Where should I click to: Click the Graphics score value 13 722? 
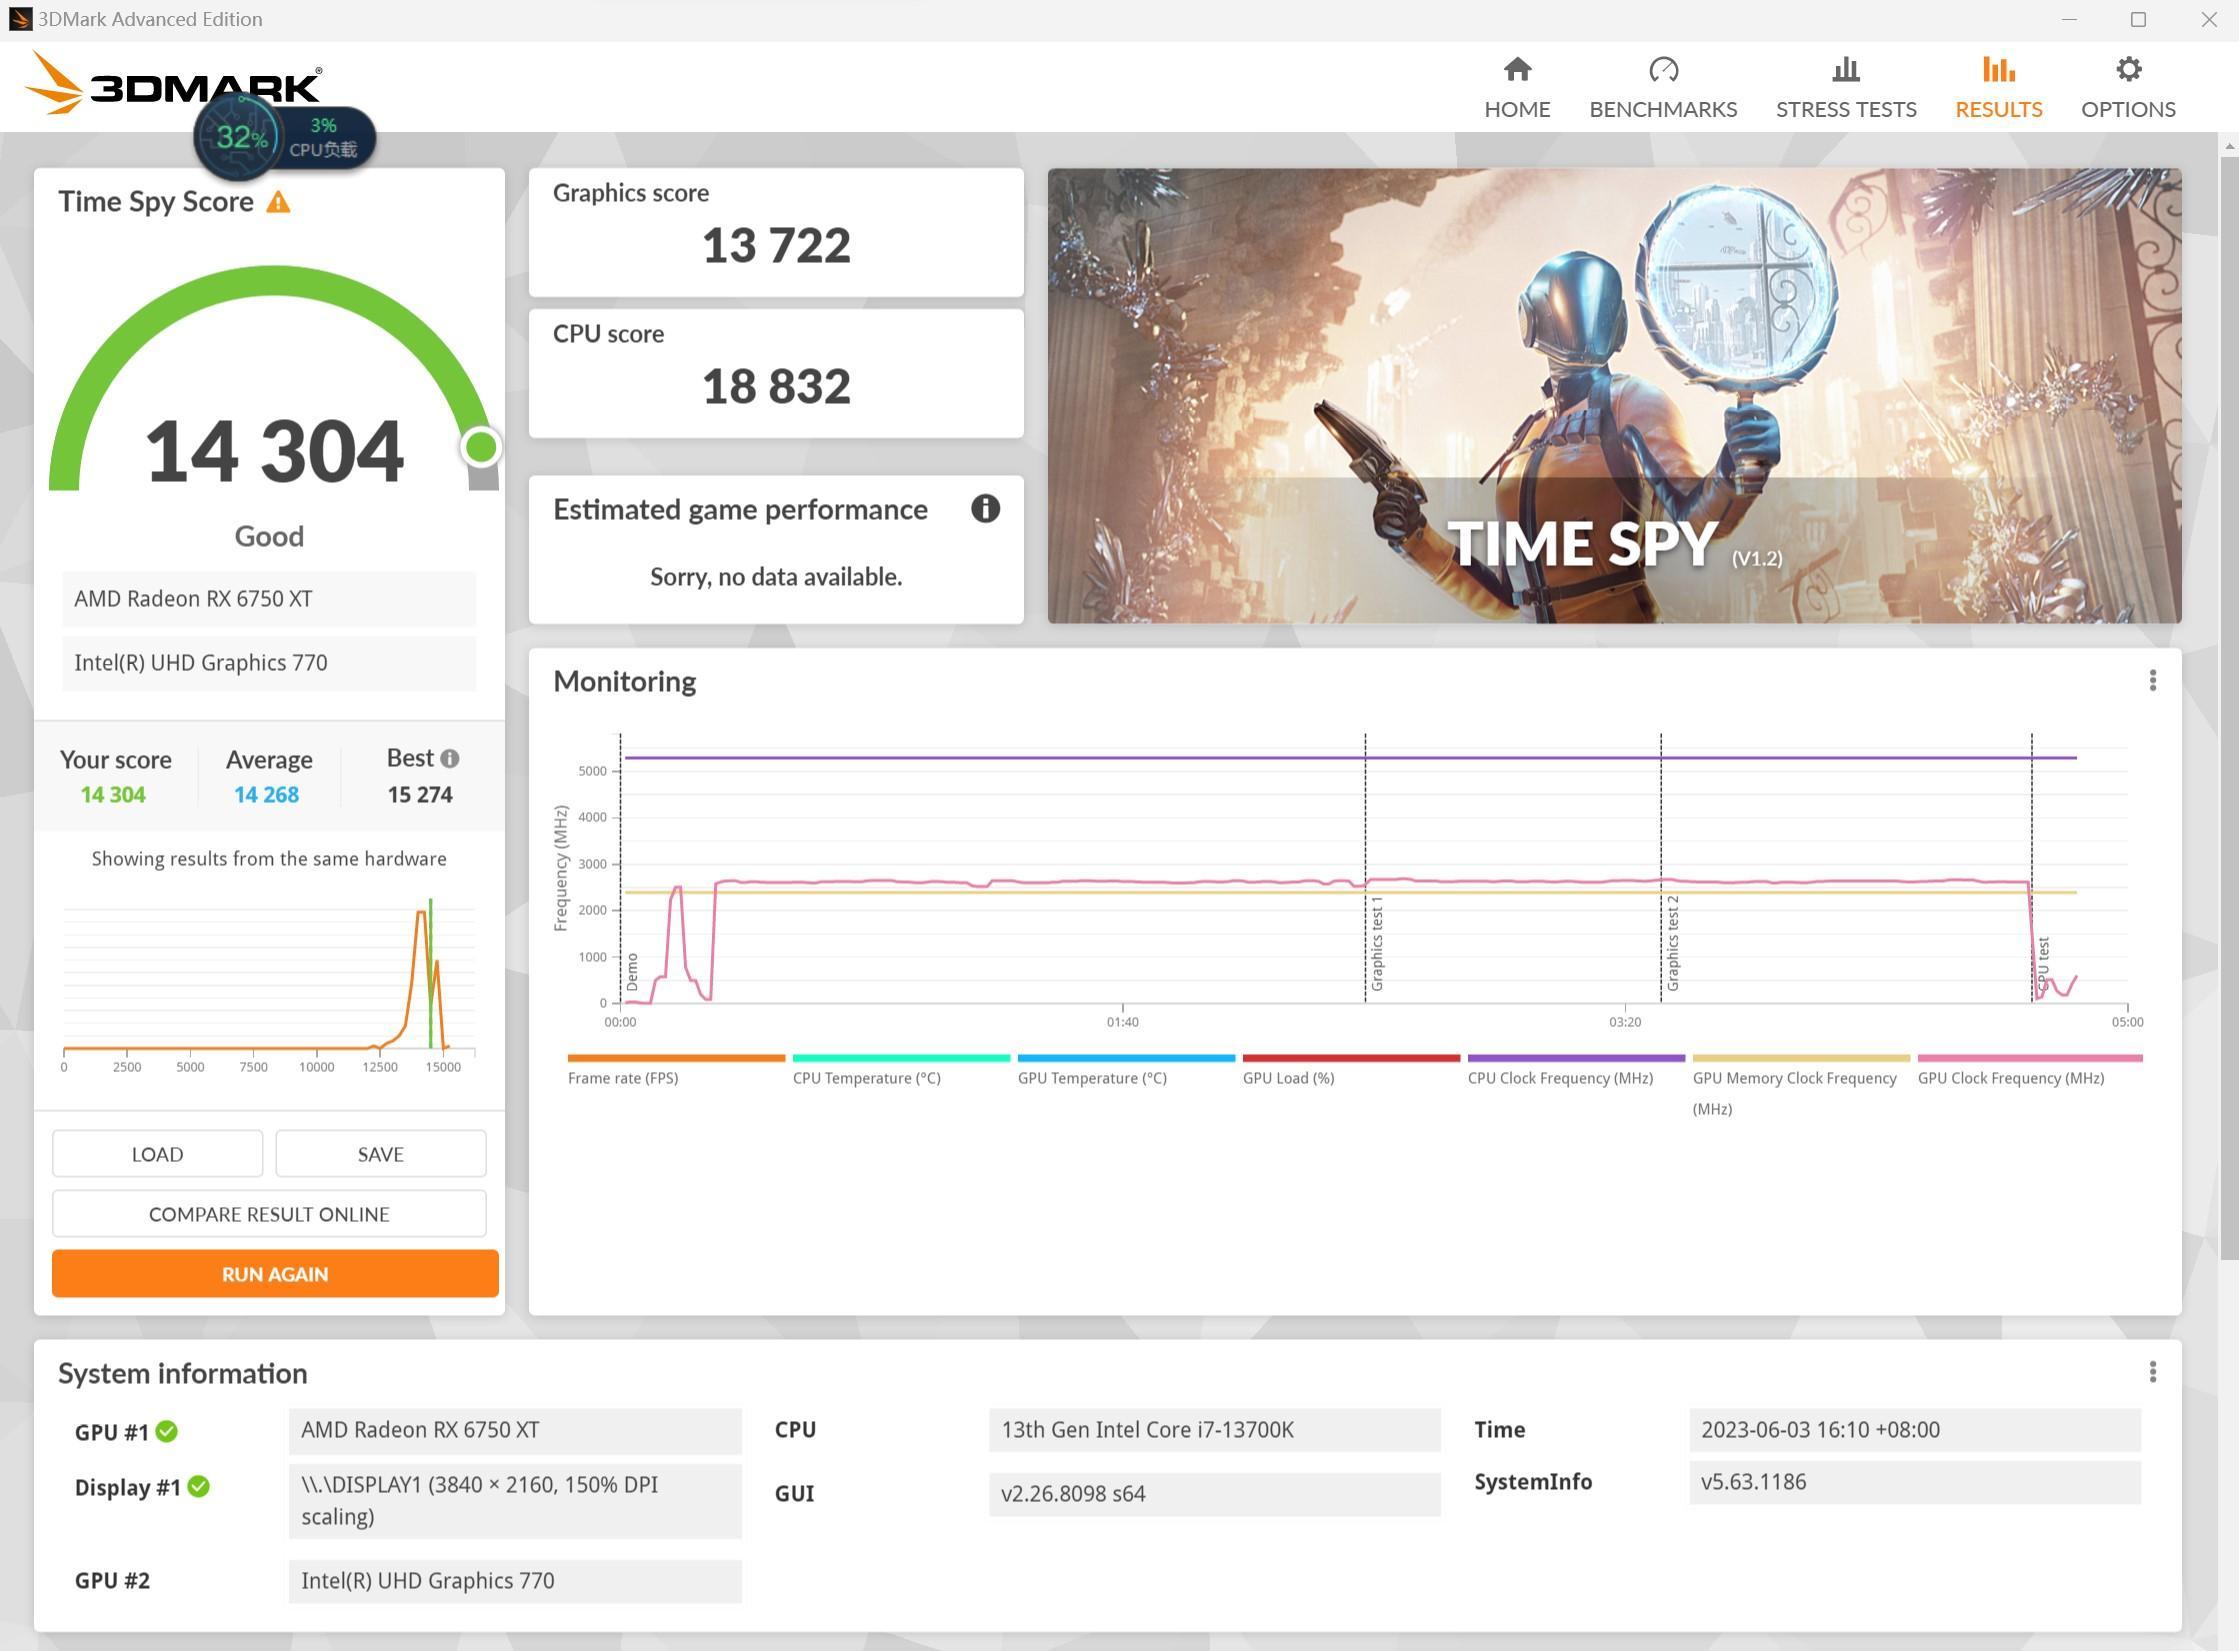(776, 245)
